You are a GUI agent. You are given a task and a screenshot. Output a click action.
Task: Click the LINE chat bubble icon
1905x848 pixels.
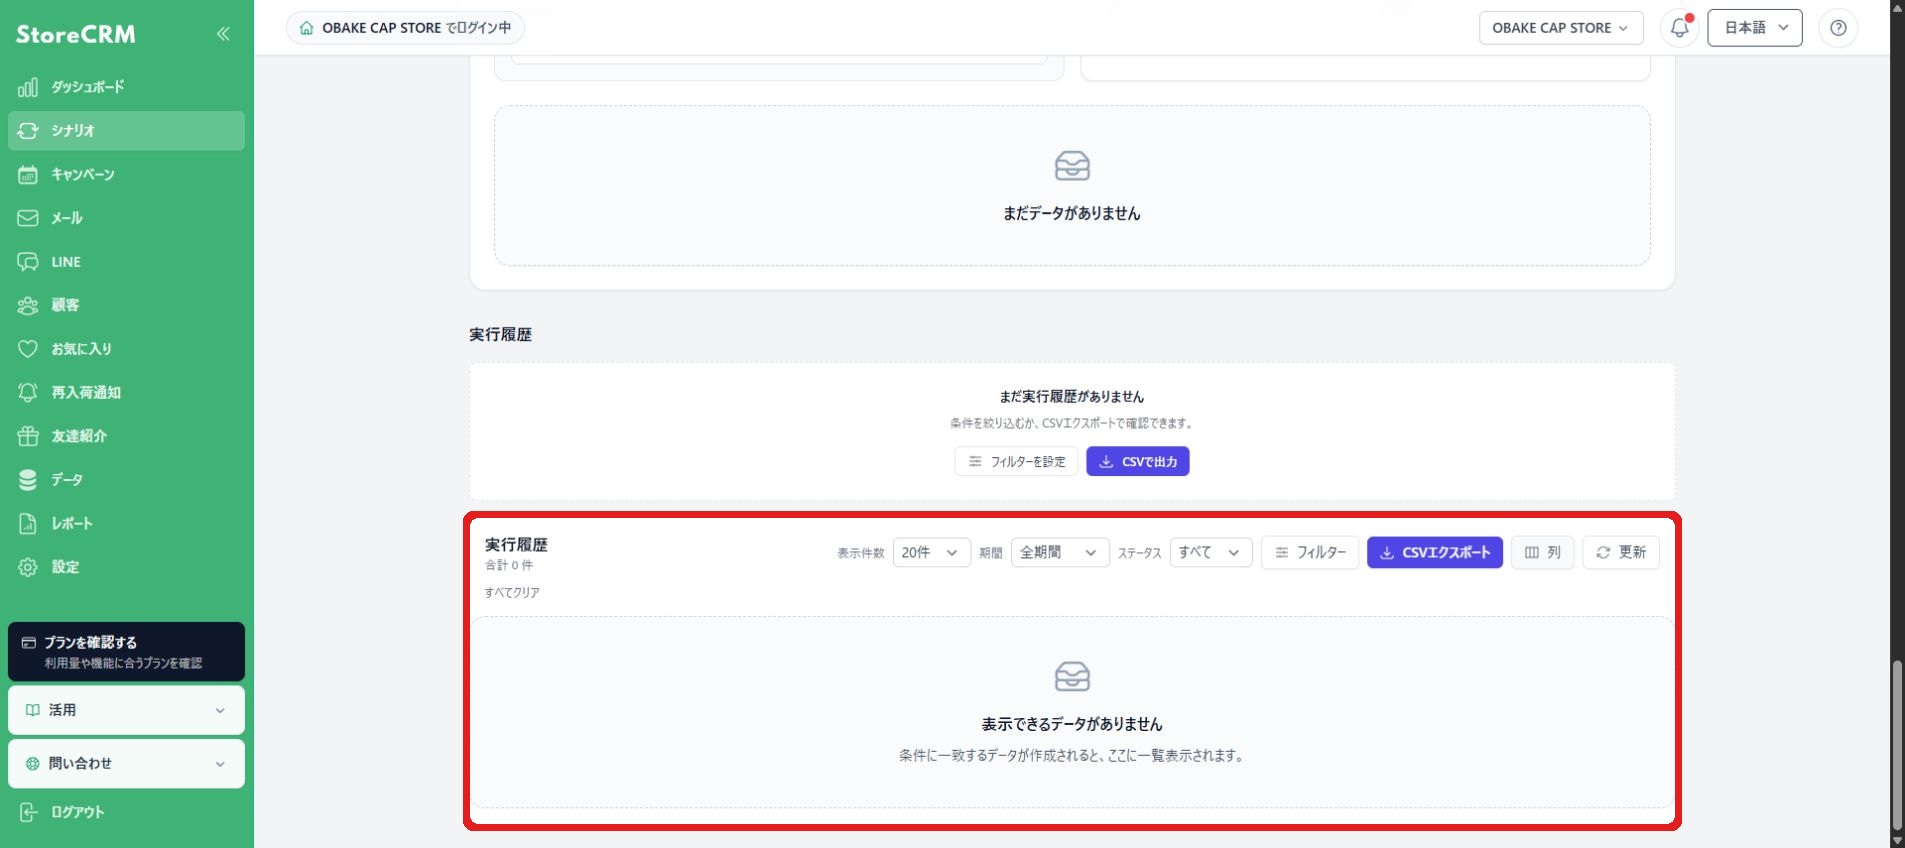[28, 262]
